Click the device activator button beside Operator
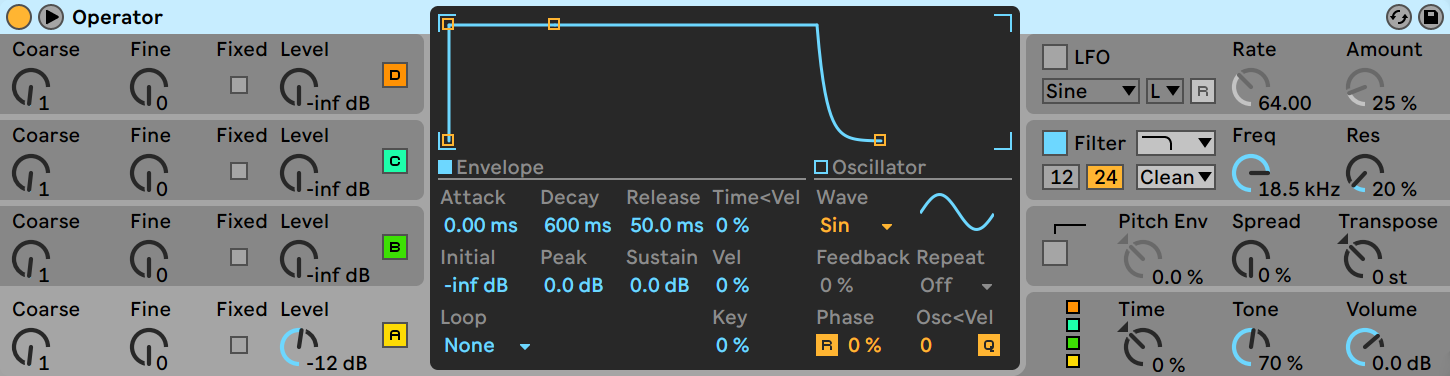 [19, 17]
